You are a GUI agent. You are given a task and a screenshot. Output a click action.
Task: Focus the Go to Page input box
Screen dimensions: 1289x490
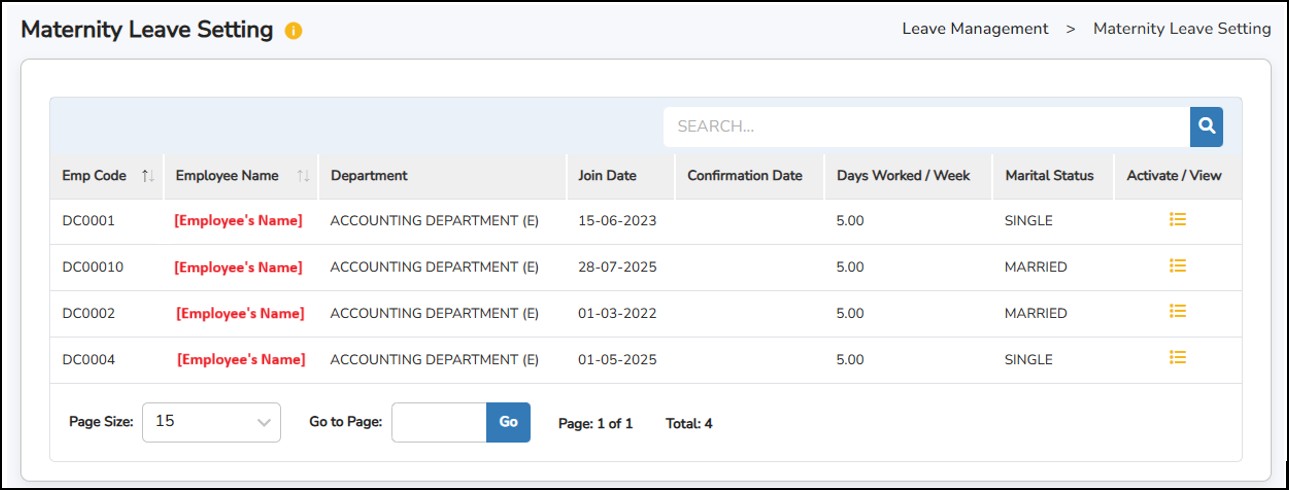click(x=438, y=422)
